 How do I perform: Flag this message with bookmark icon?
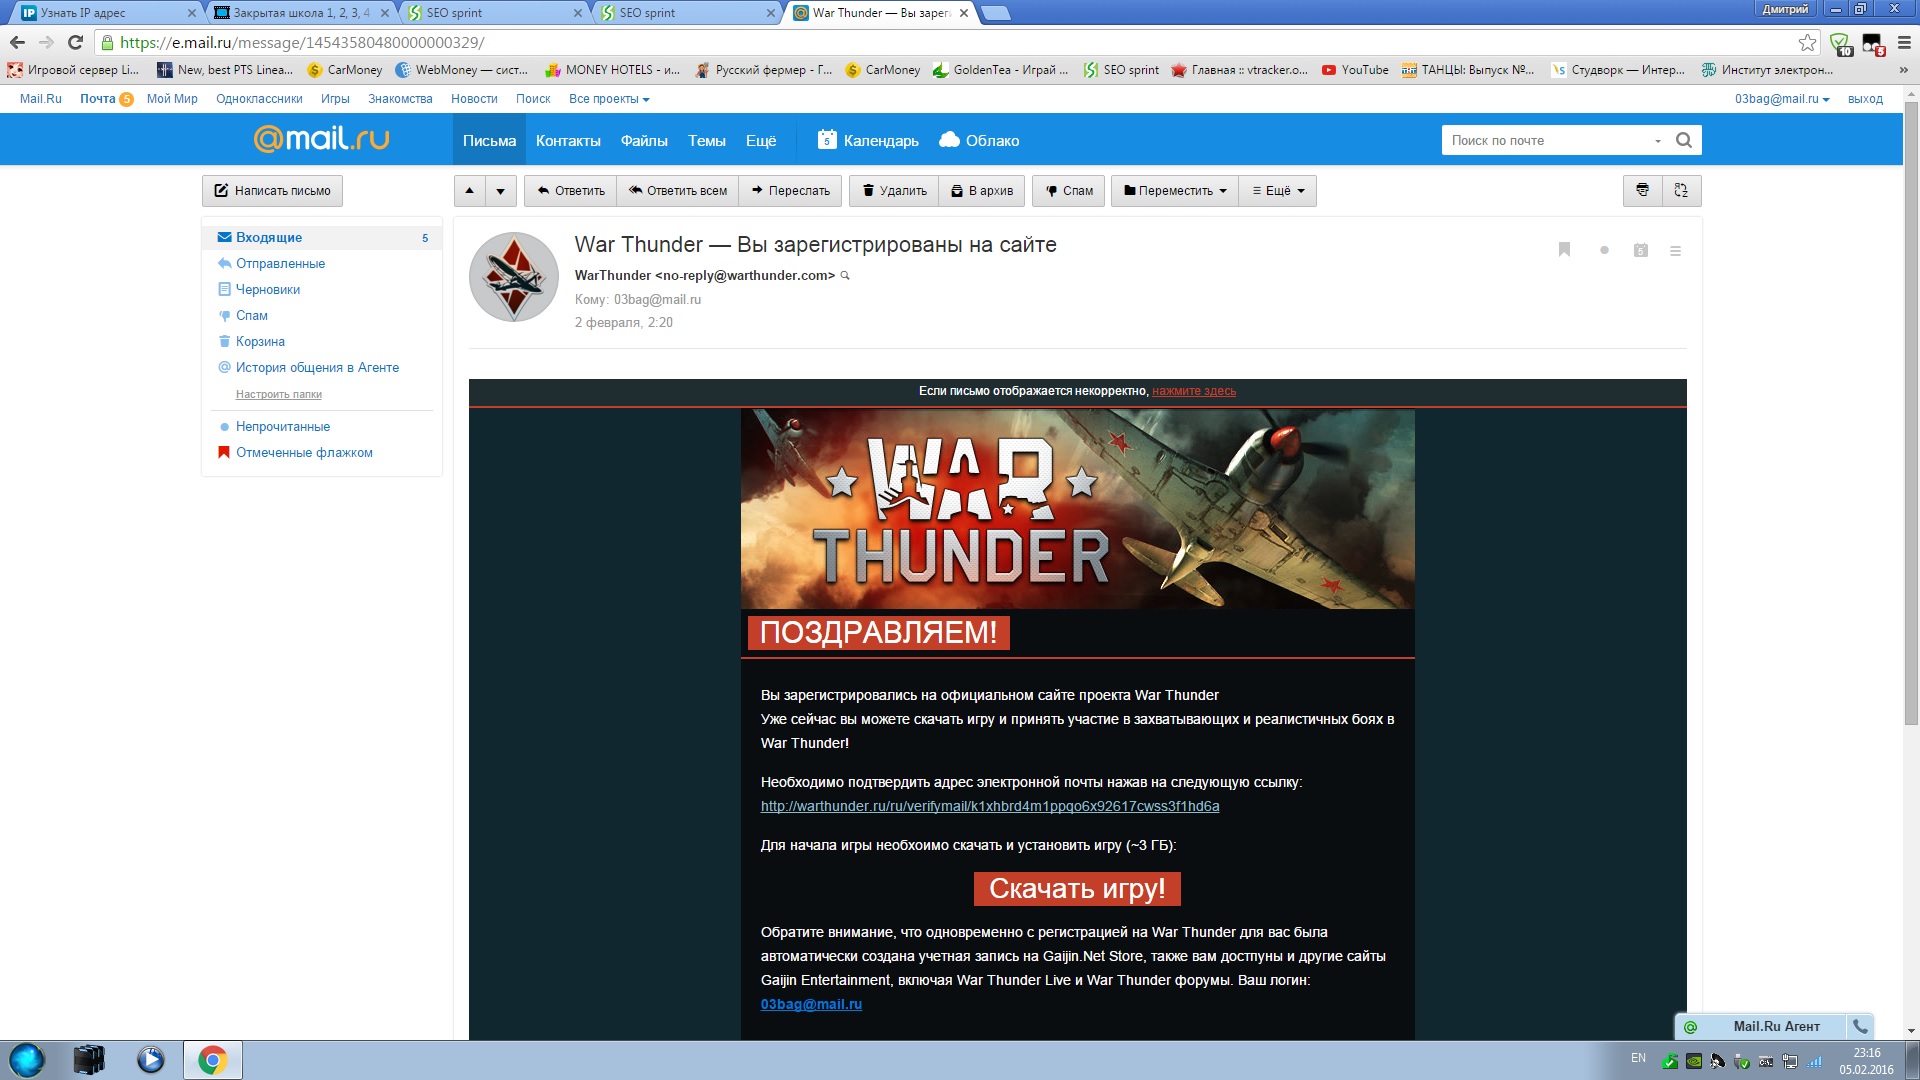point(1565,250)
